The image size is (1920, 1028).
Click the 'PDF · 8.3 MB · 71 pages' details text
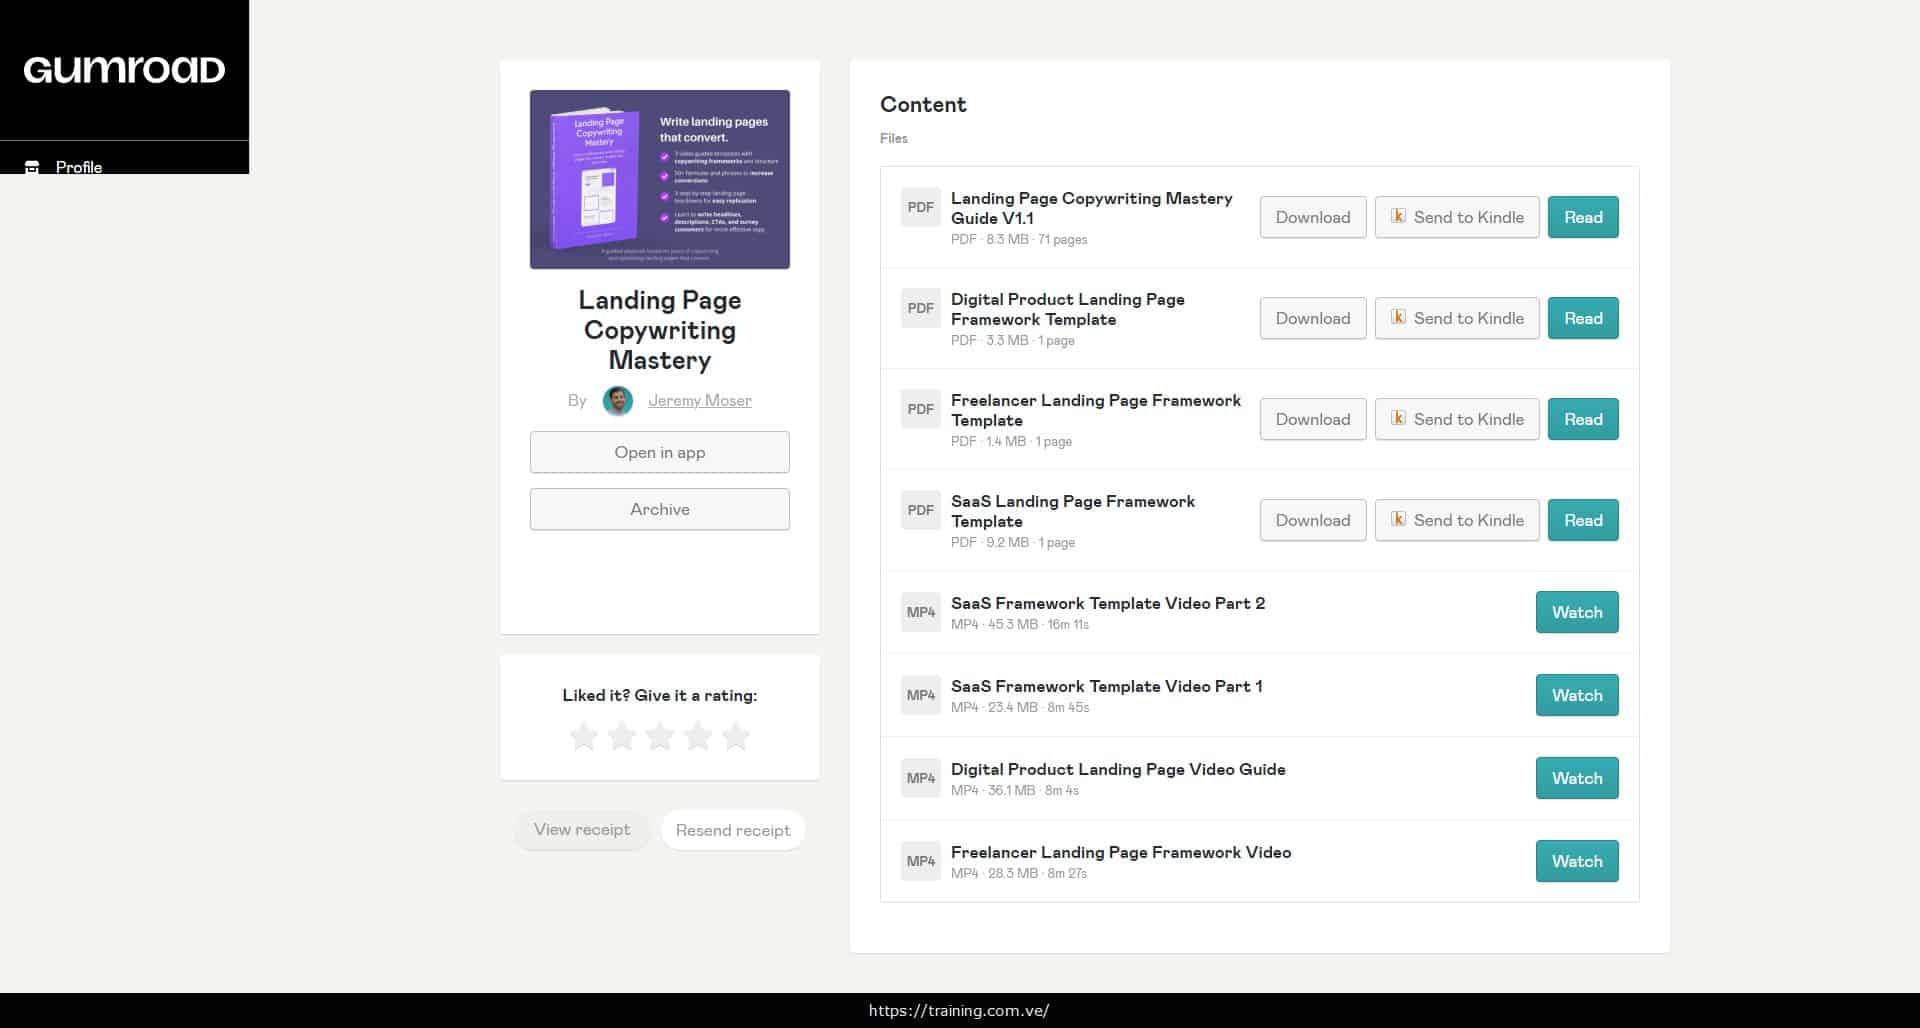1019,239
